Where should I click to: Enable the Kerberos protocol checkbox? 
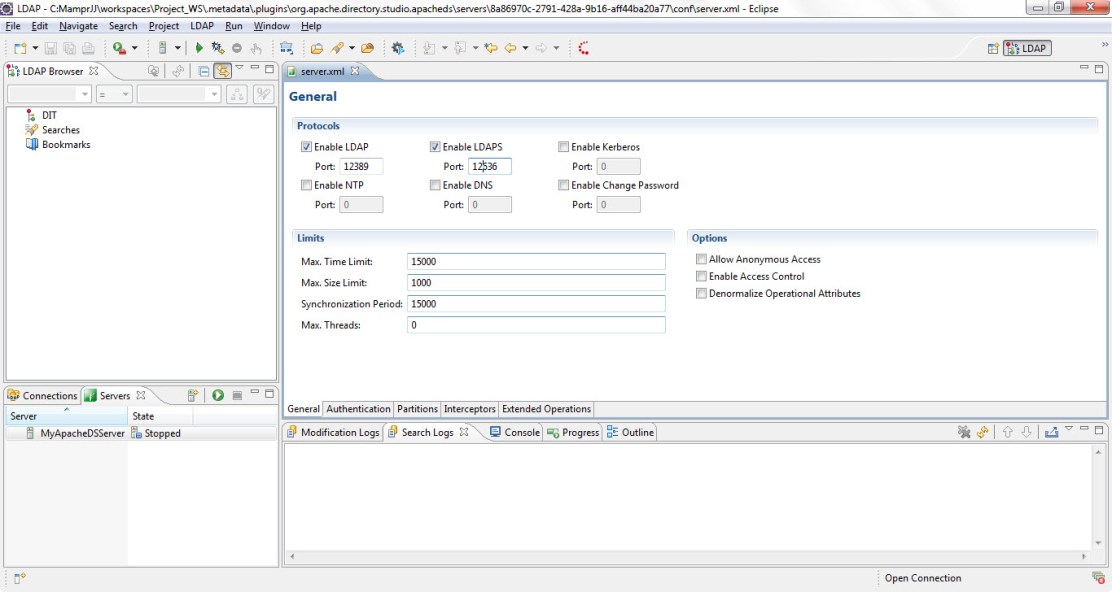564,147
